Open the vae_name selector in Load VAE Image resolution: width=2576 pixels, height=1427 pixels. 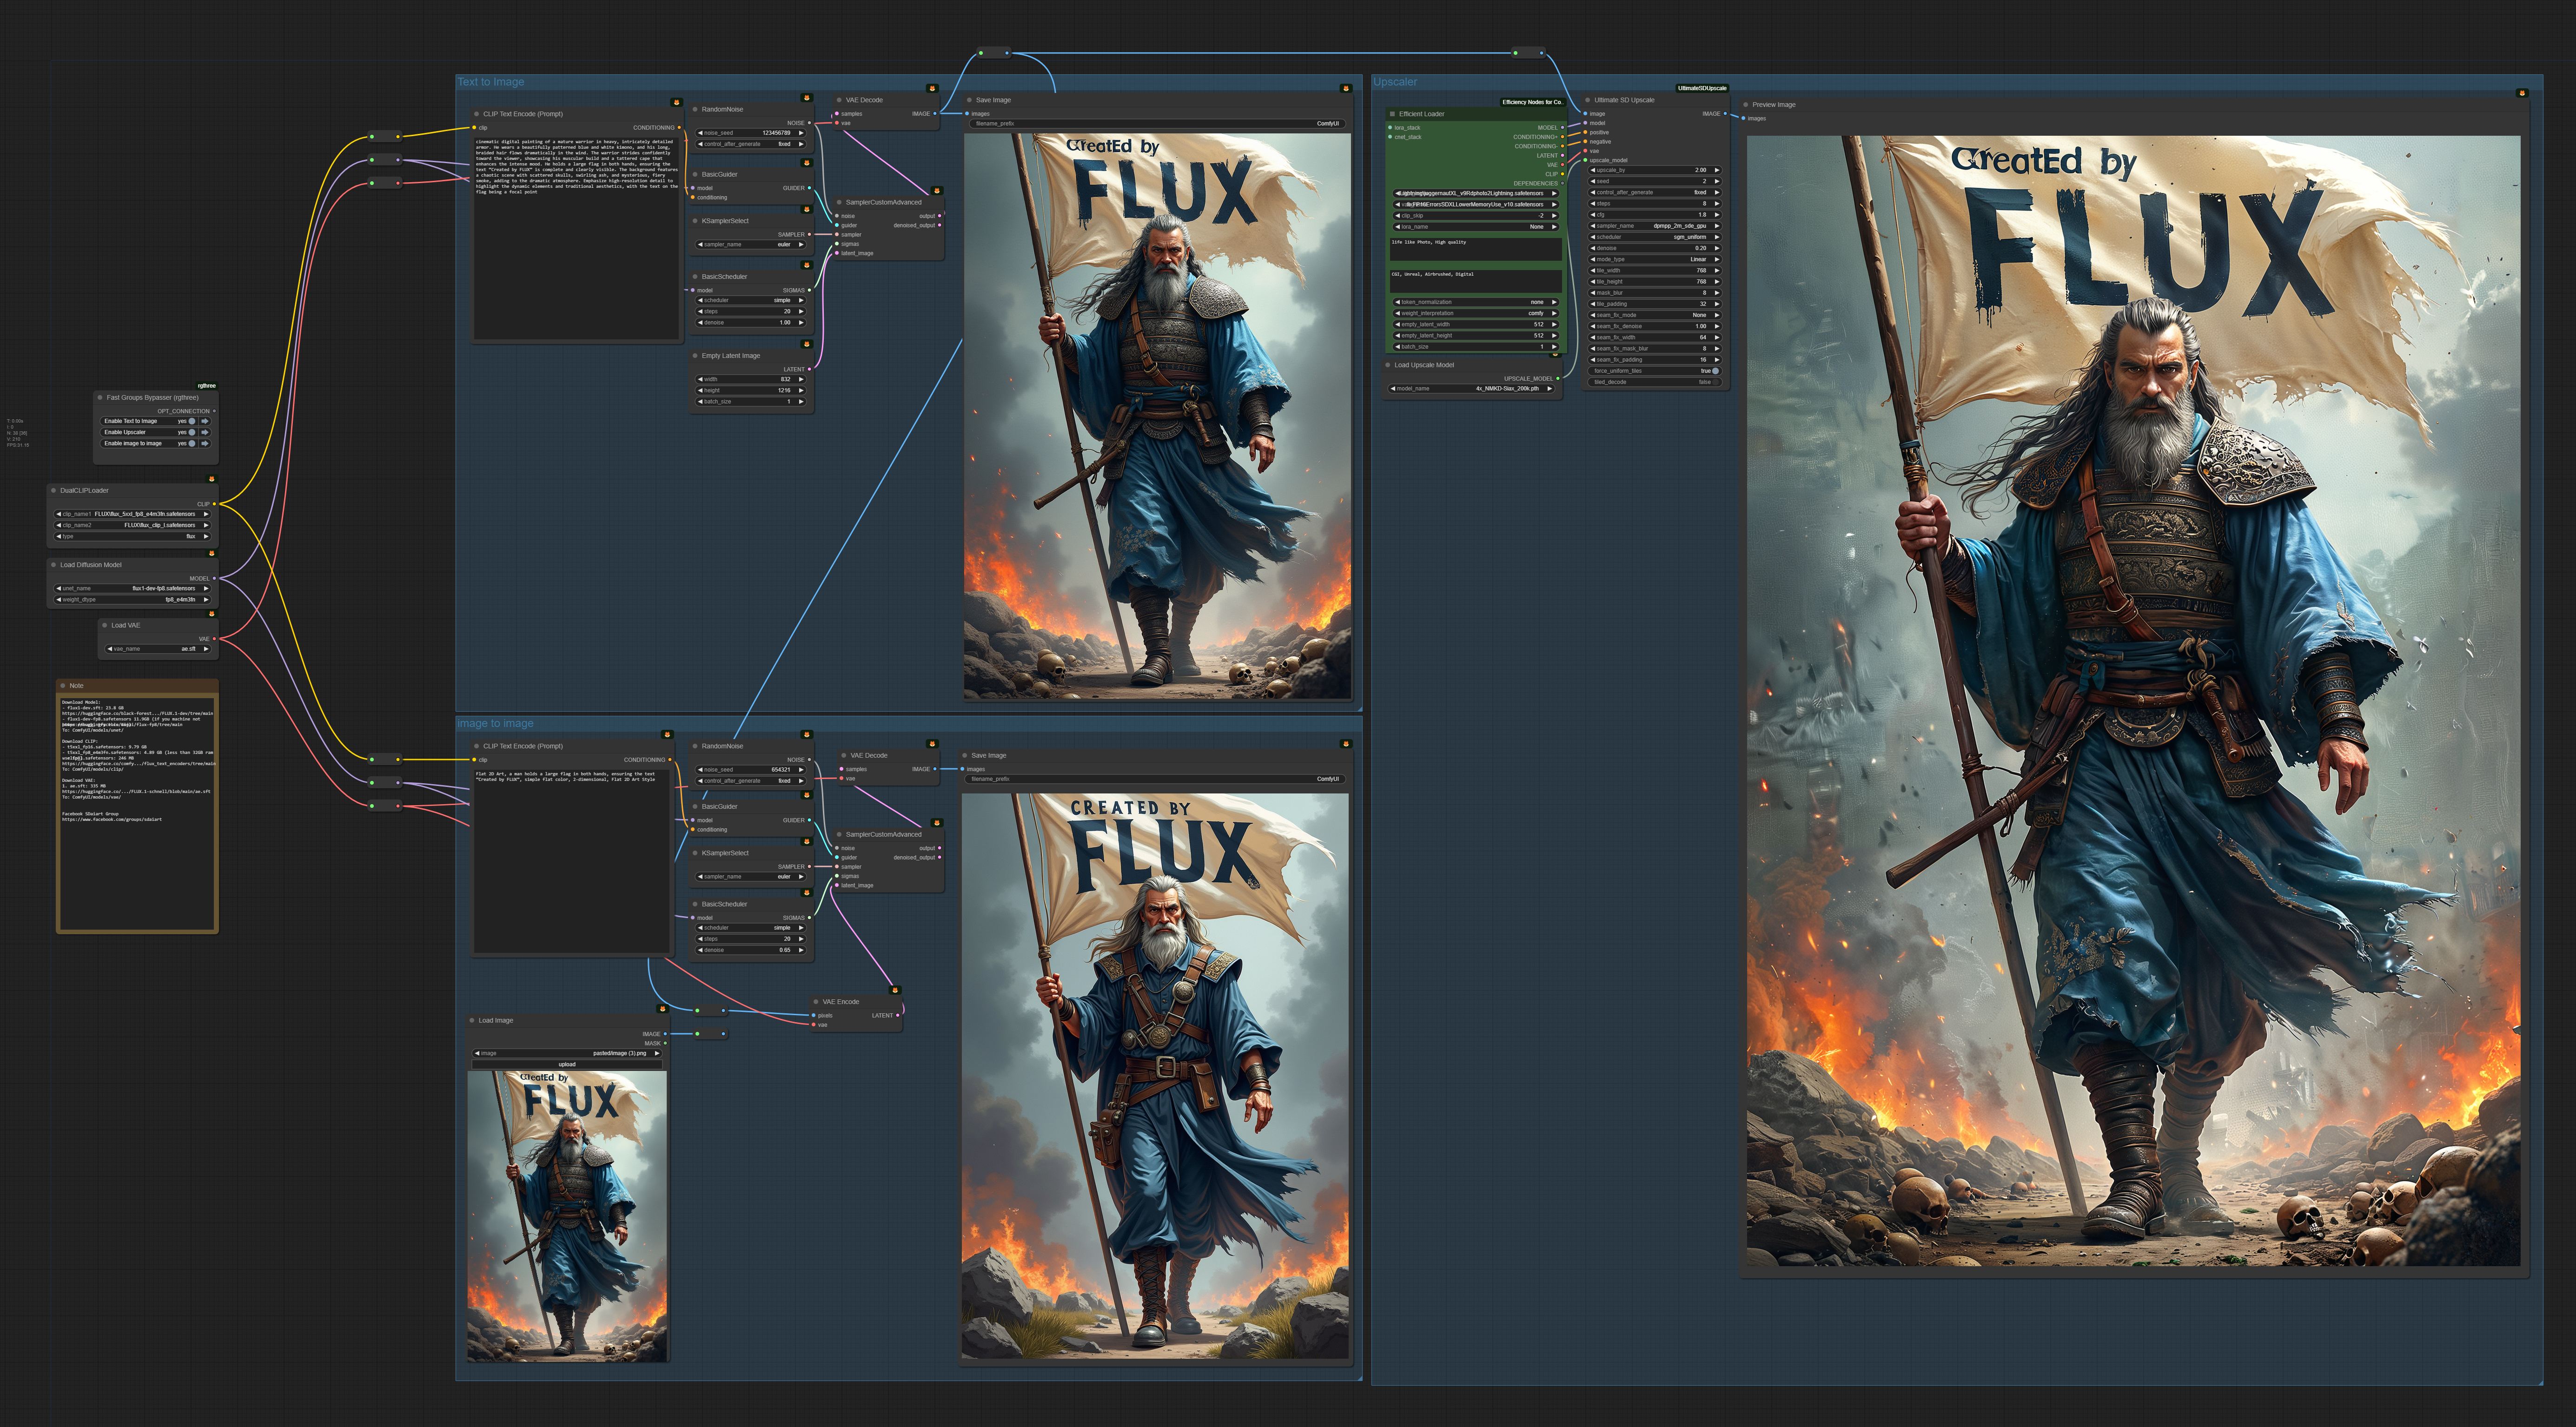pos(158,649)
